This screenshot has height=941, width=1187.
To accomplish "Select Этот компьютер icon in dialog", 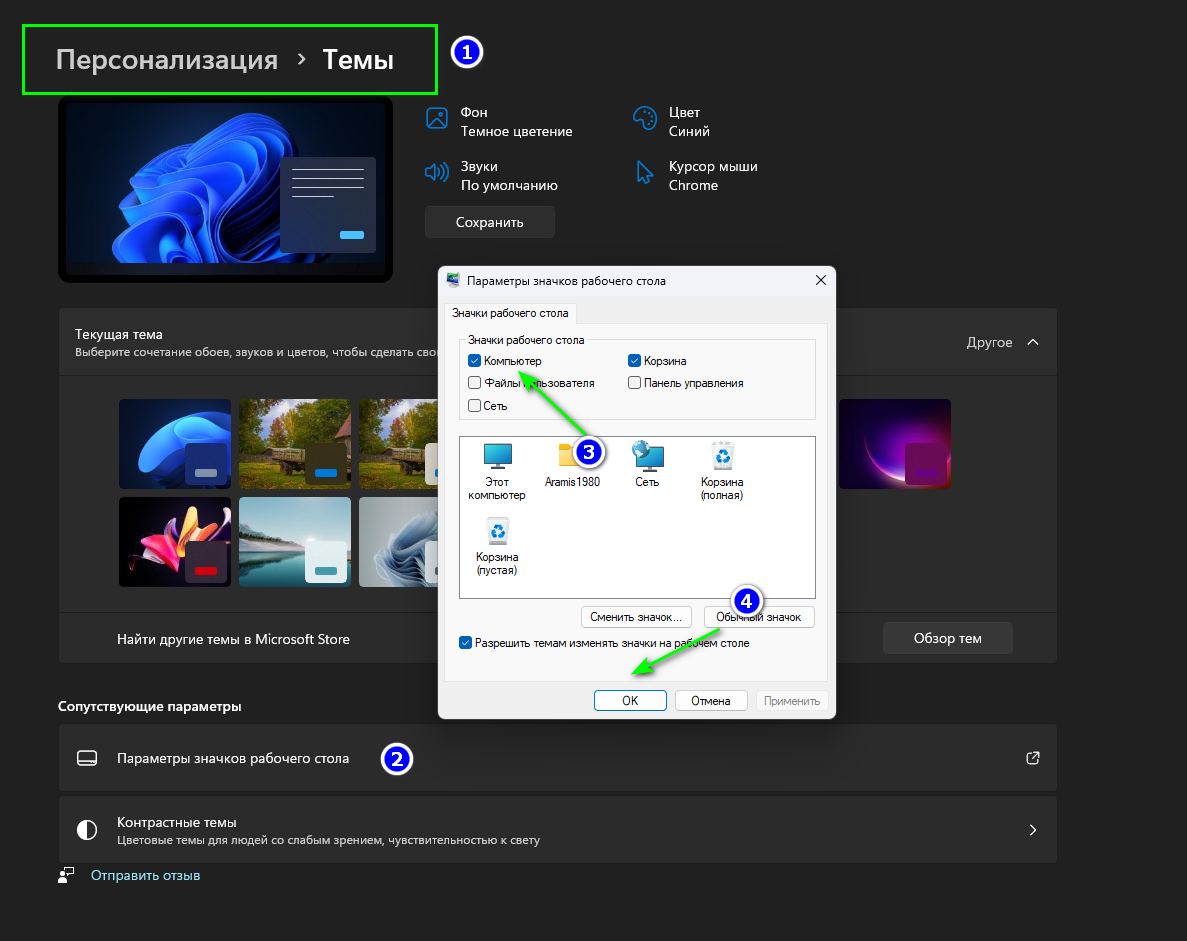I will pos(497,471).
